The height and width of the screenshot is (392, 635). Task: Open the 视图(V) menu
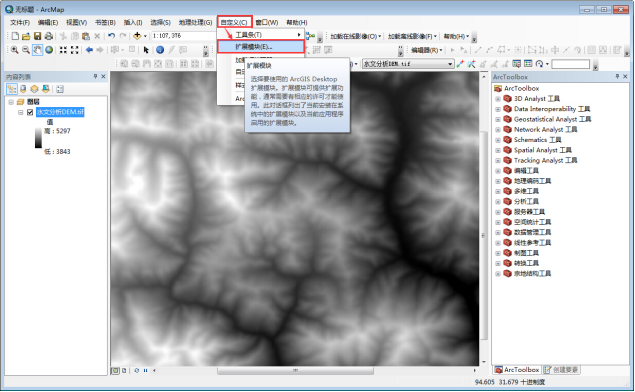click(77, 22)
